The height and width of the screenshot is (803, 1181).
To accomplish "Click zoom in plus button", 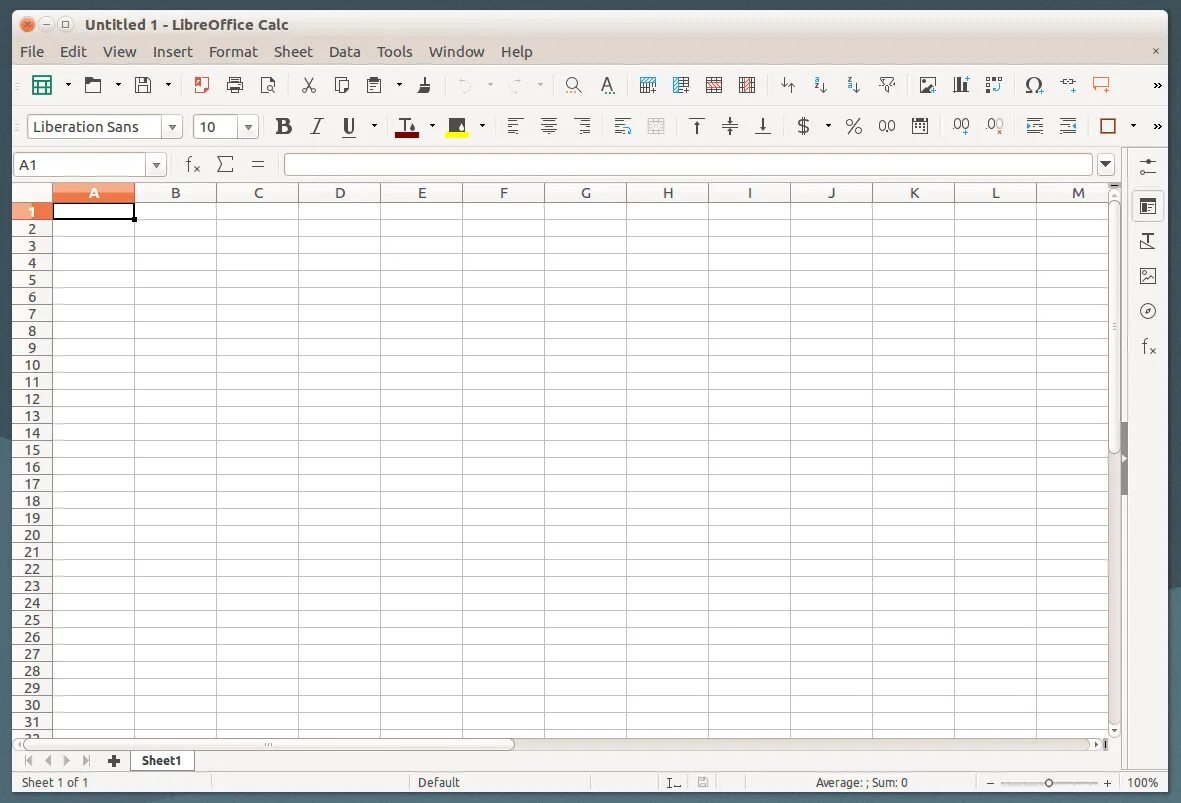I will click(1107, 783).
